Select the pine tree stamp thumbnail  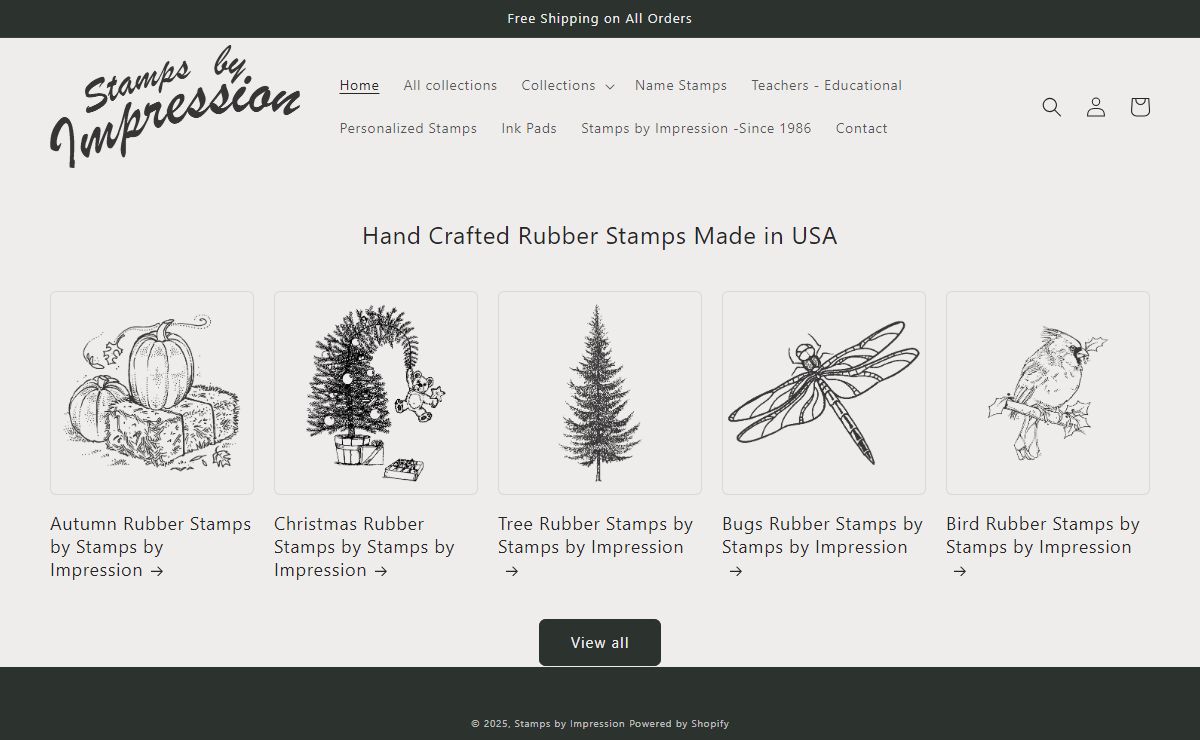pos(600,393)
